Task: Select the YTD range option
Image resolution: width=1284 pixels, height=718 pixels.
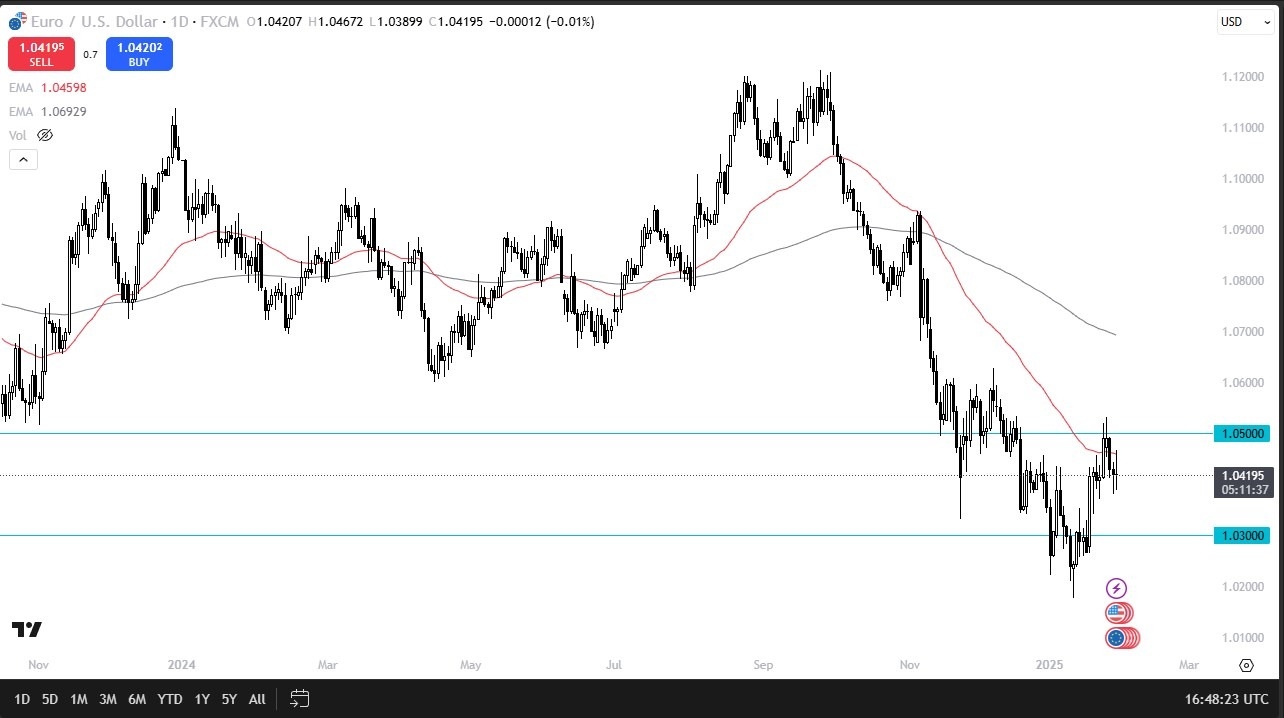Action: pyautogui.click(x=169, y=699)
